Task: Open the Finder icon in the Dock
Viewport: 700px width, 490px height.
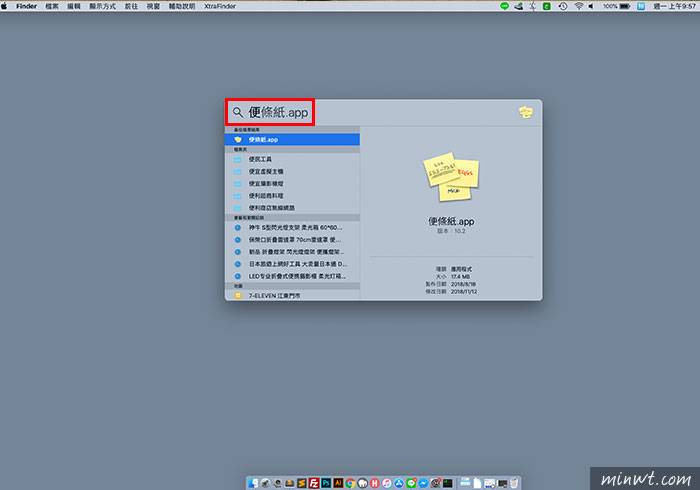Action: click(x=253, y=483)
